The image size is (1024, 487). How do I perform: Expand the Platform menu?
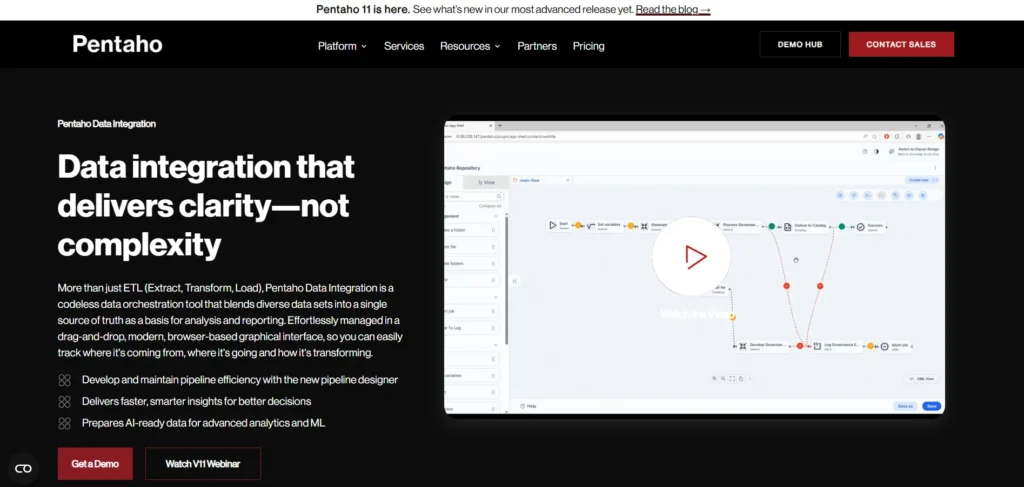[x=342, y=46]
